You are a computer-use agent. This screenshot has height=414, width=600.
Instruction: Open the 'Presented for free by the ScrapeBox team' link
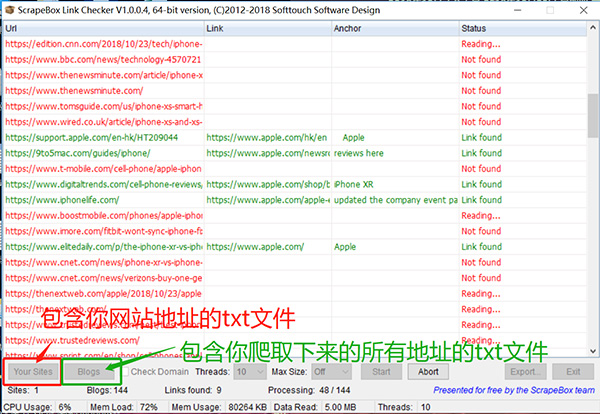(x=514, y=390)
